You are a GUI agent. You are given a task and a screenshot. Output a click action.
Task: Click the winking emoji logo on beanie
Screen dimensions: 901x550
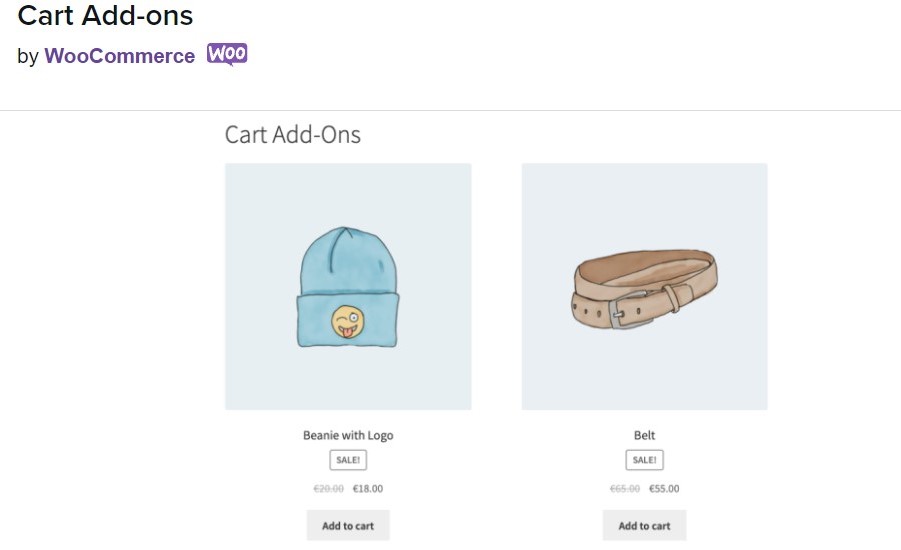tap(348, 321)
